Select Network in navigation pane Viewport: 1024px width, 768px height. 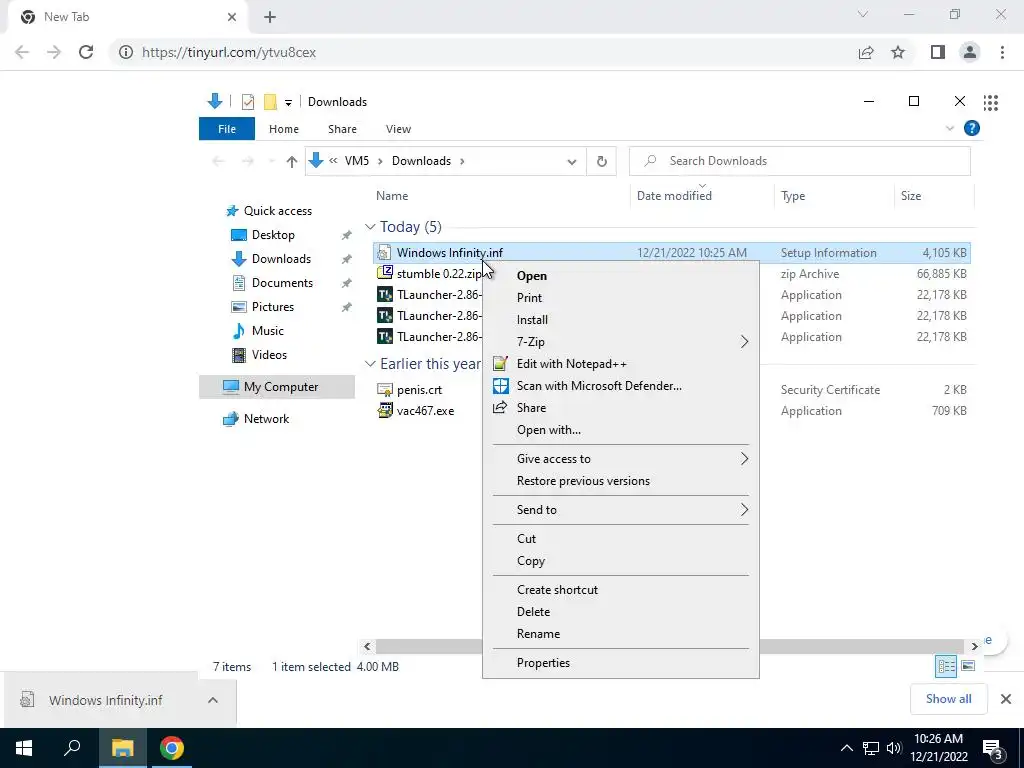(x=266, y=419)
